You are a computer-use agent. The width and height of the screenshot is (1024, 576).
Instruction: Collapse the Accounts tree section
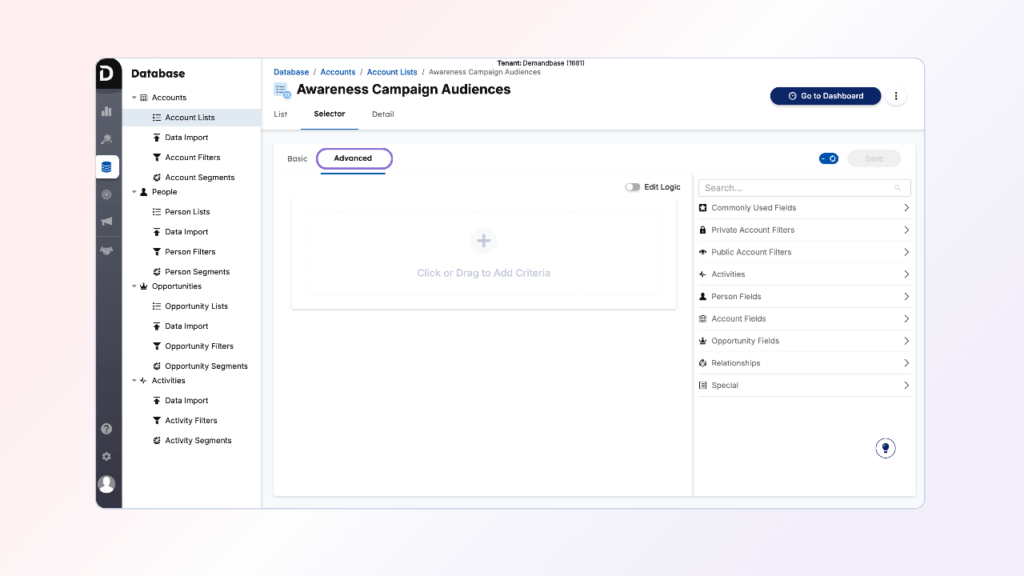(134, 98)
